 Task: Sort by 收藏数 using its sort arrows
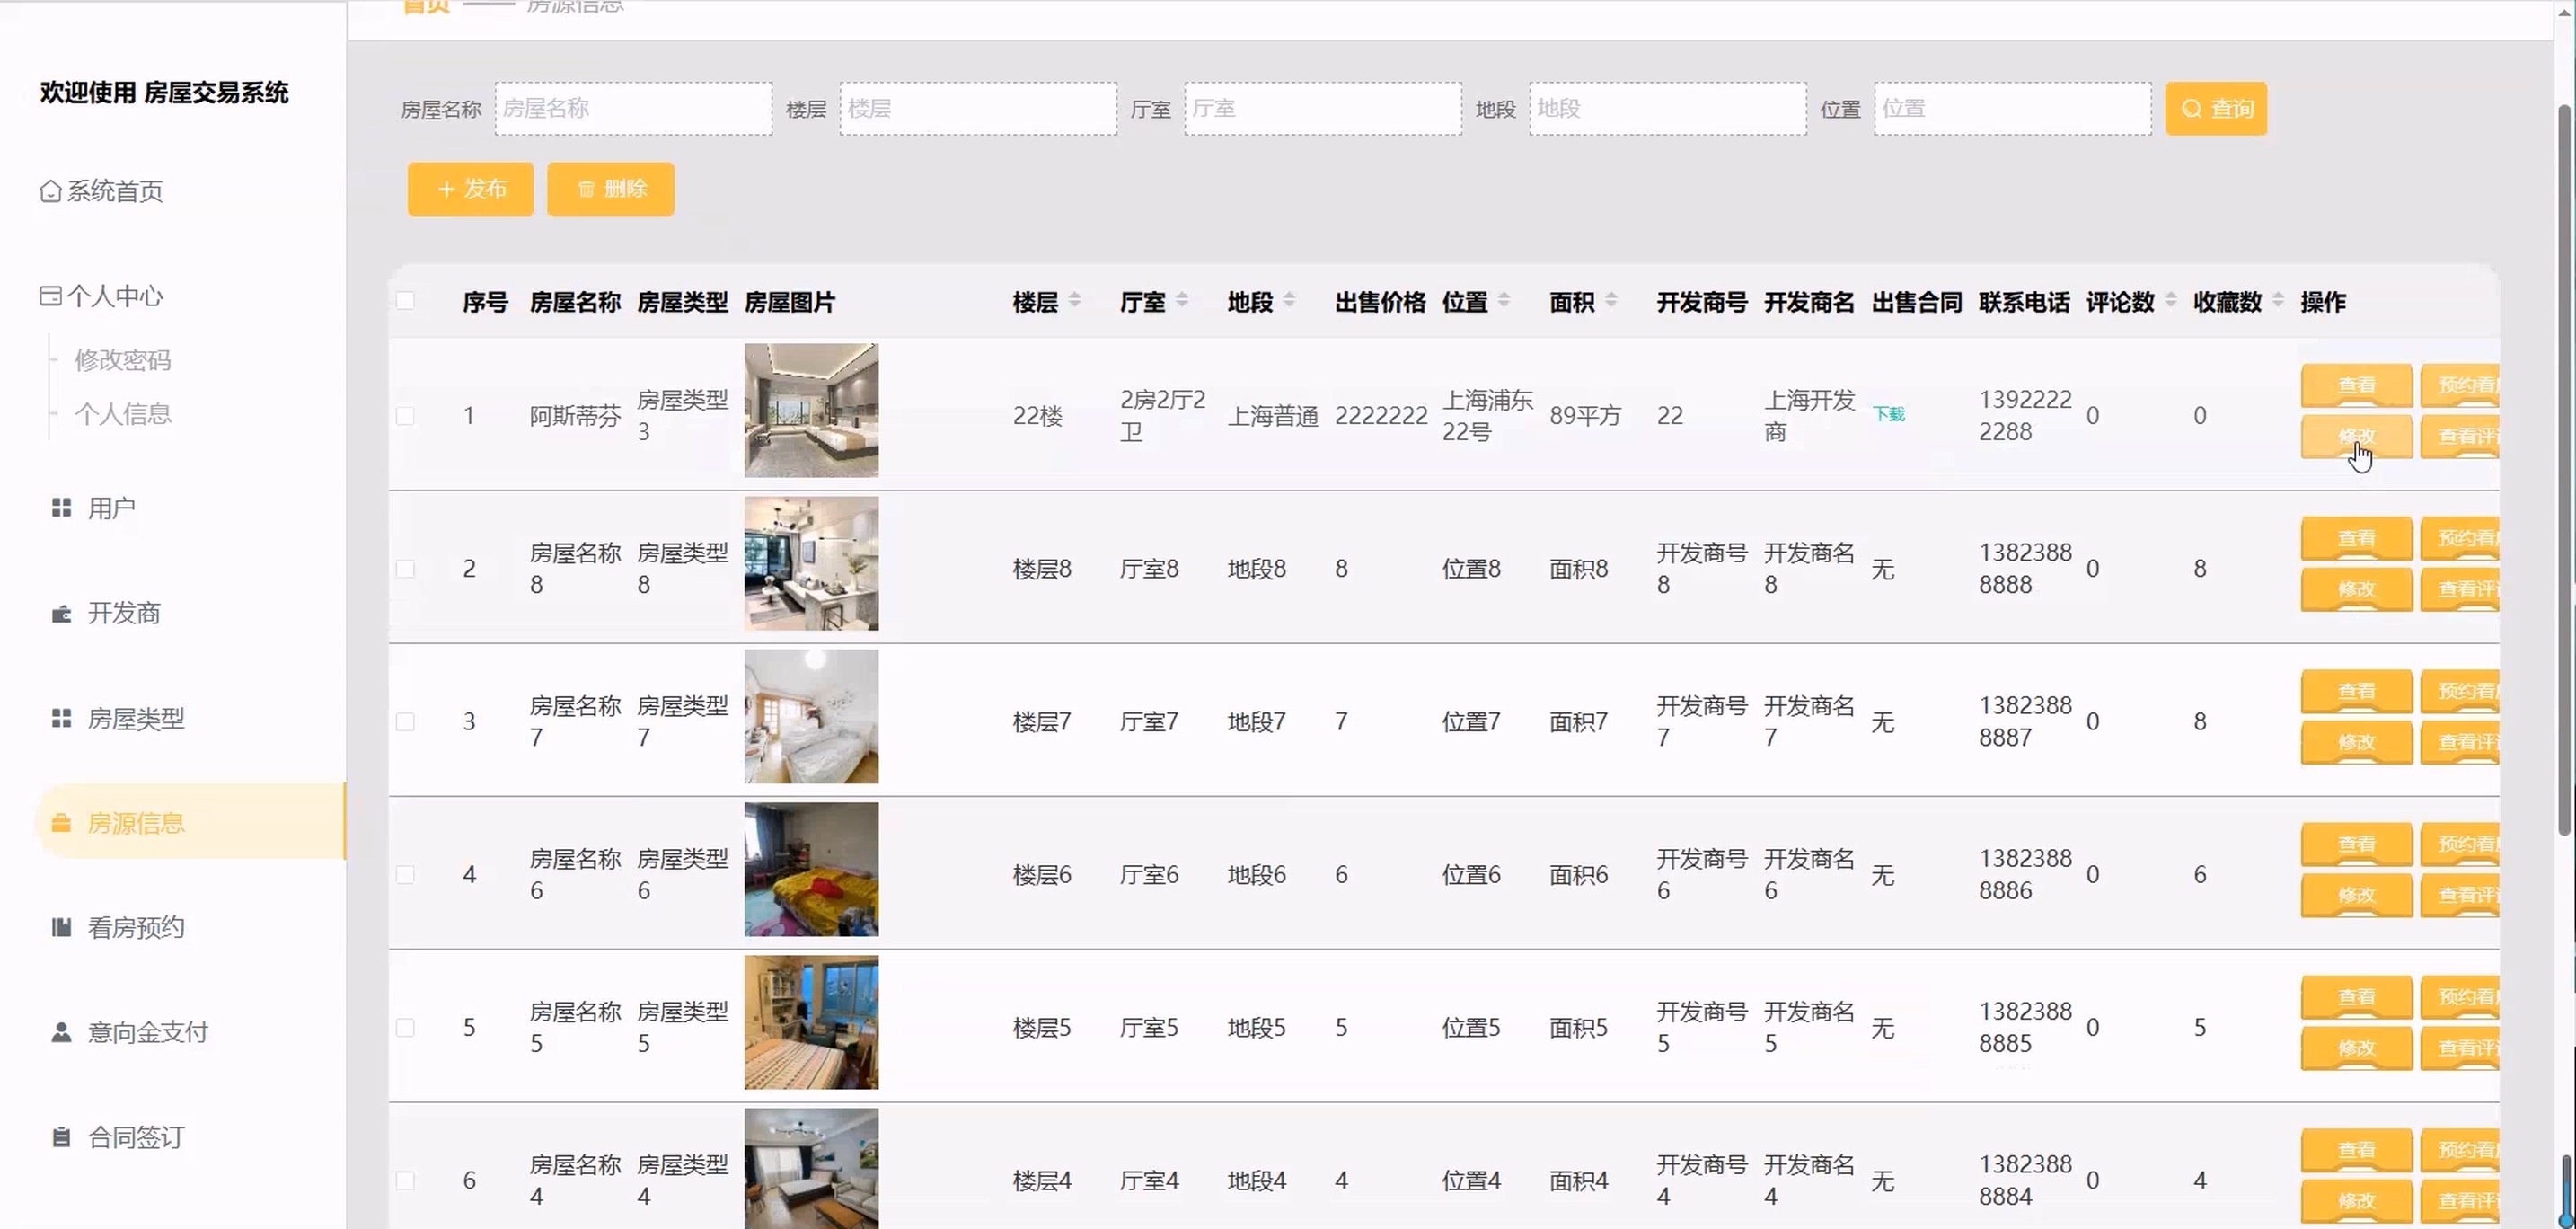click(x=2278, y=300)
